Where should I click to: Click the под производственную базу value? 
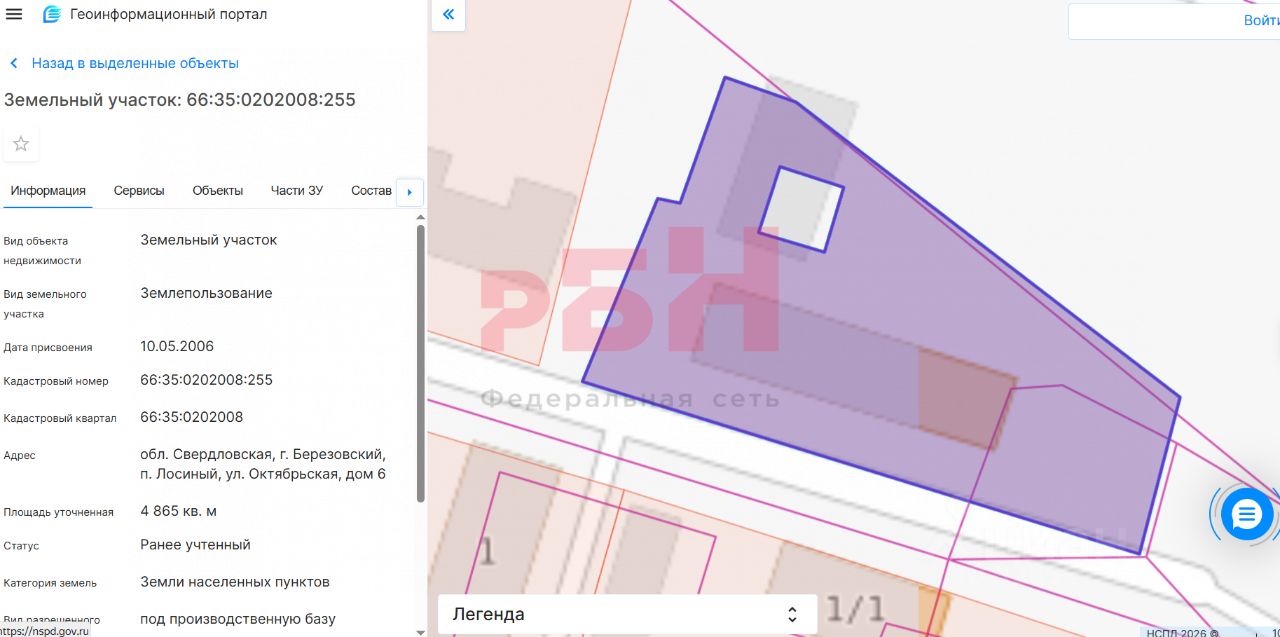238,619
